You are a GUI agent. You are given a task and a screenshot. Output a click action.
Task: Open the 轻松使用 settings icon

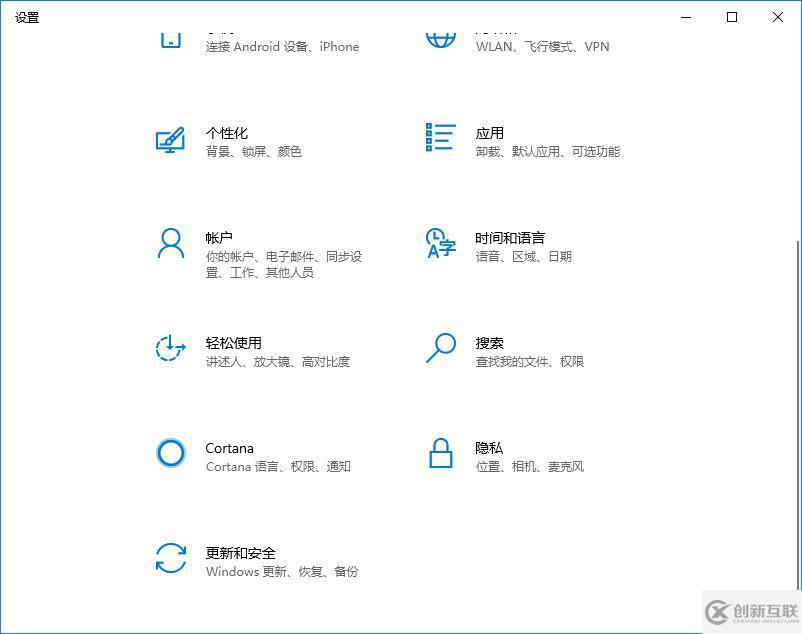point(170,350)
